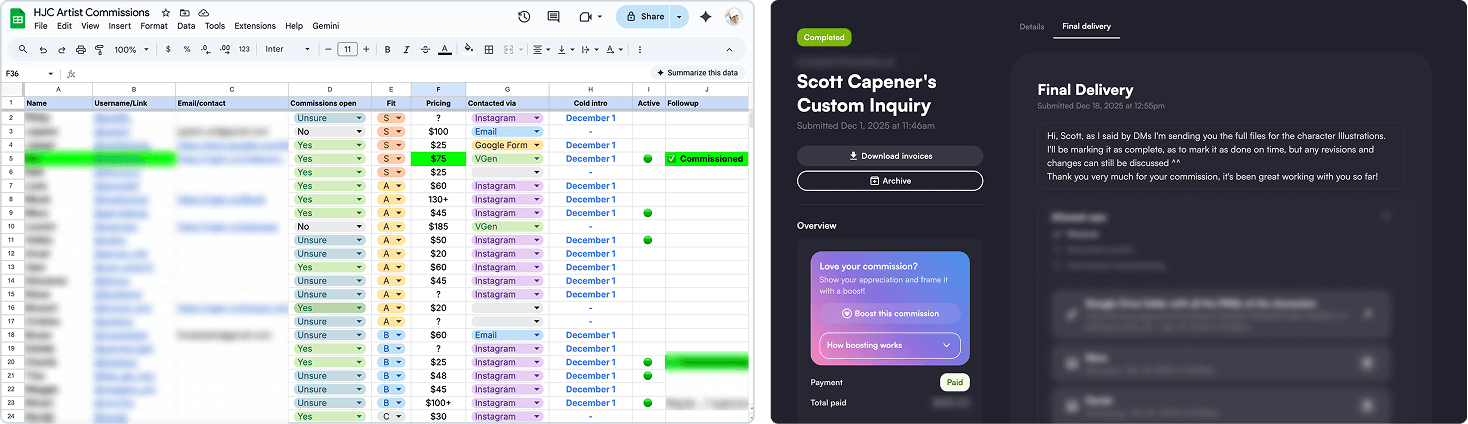Screen dimensions: 1468x424
Task: Click the print icon in toolbar
Action: click(x=80, y=49)
